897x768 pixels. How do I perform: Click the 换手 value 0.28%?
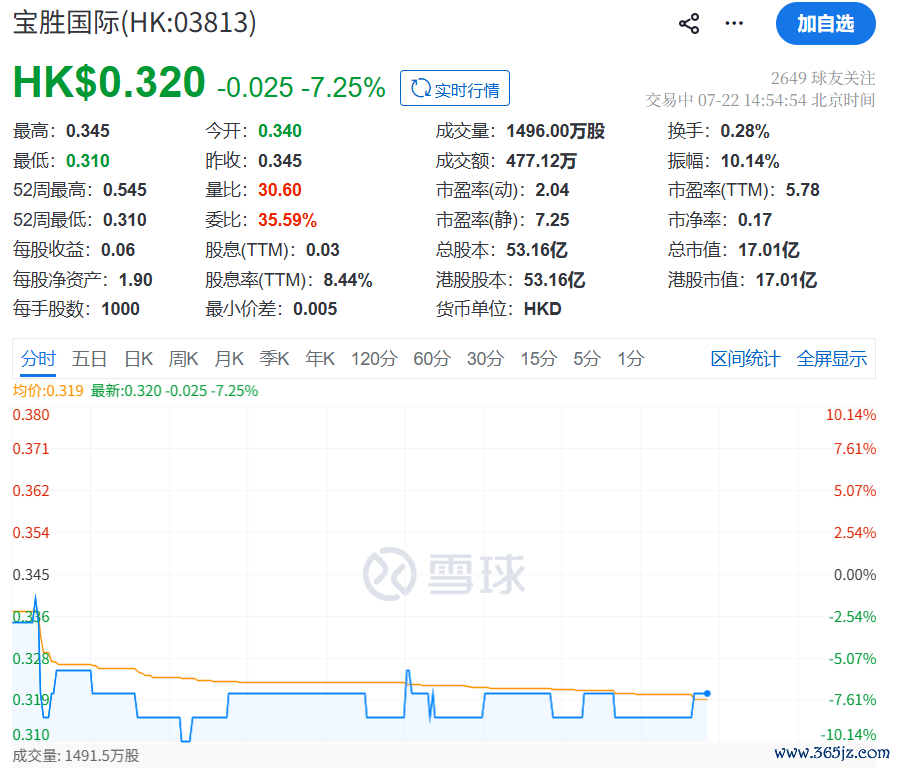click(x=745, y=131)
